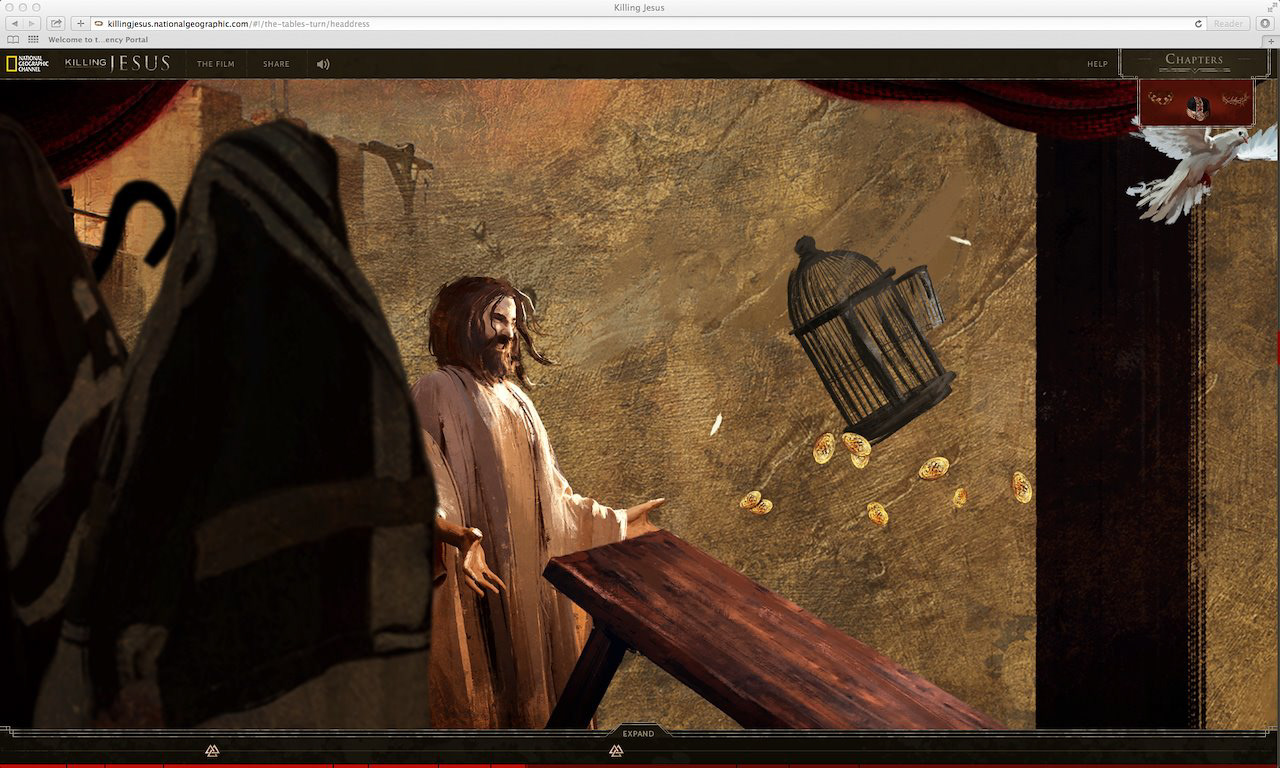Click the Expand tab on bottom bar

[x=638, y=733]
